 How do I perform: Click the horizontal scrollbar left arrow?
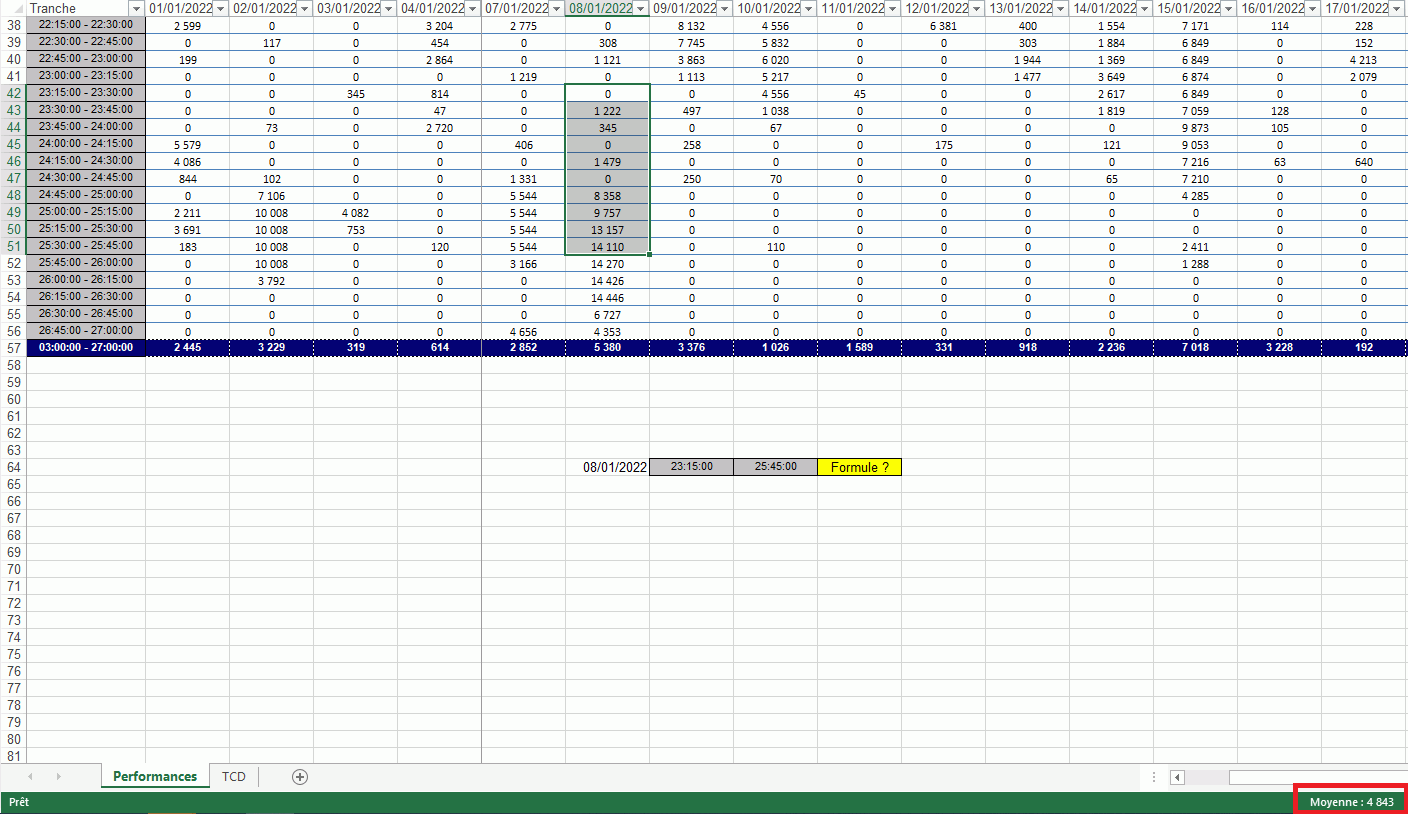tap(1178, 778)
